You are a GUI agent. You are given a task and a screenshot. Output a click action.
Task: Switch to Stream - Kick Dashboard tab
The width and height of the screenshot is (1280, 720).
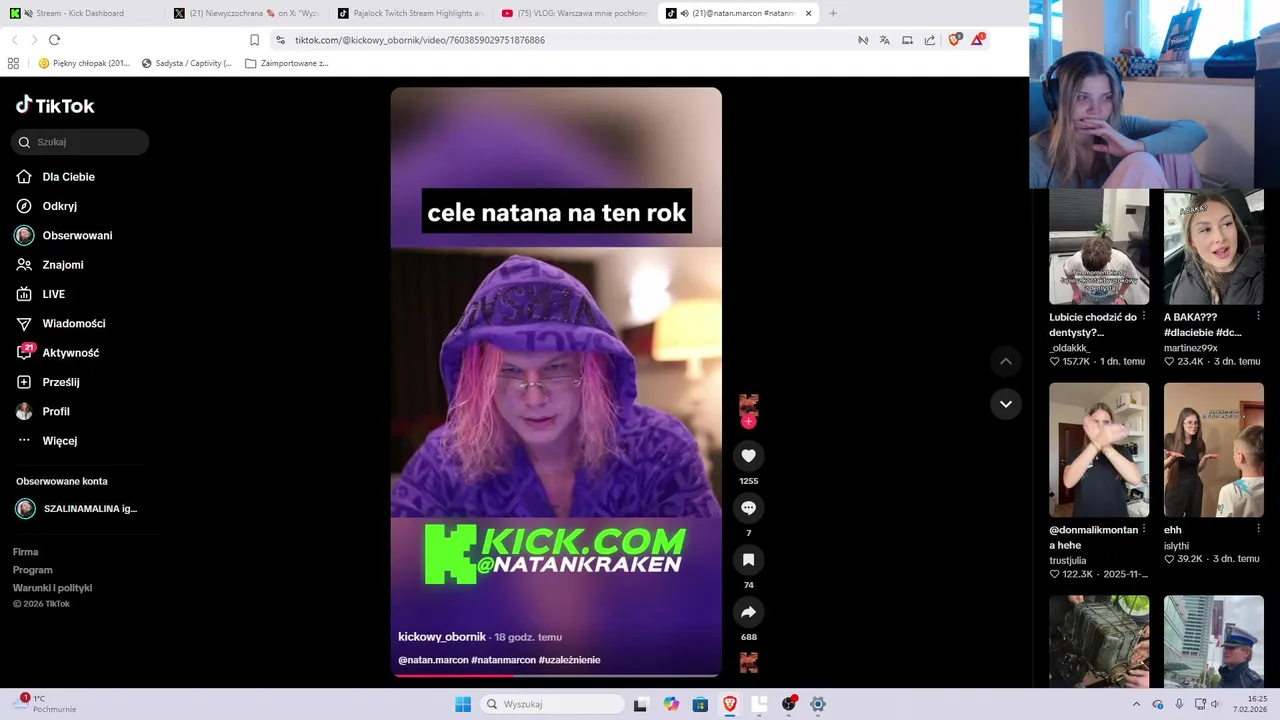pyautogui.click(x=80, y=13)
